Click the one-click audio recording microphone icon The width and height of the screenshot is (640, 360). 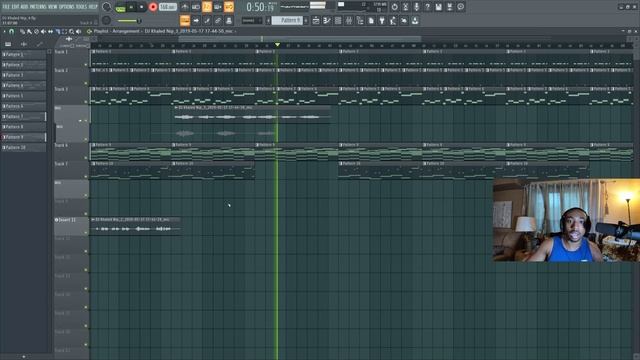(416, 7)
